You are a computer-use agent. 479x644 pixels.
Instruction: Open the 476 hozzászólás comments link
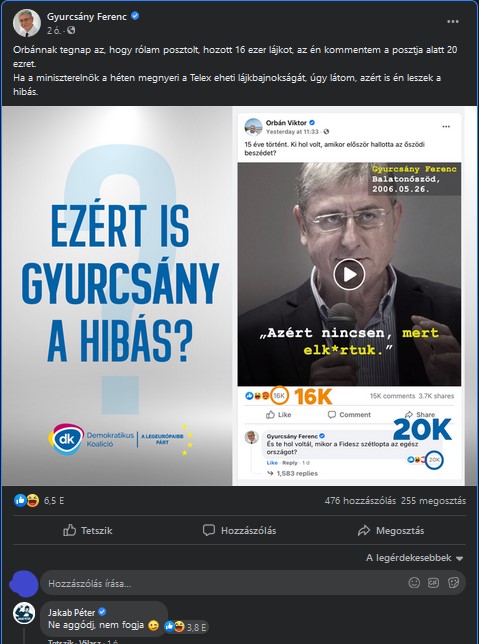(360, 501)
